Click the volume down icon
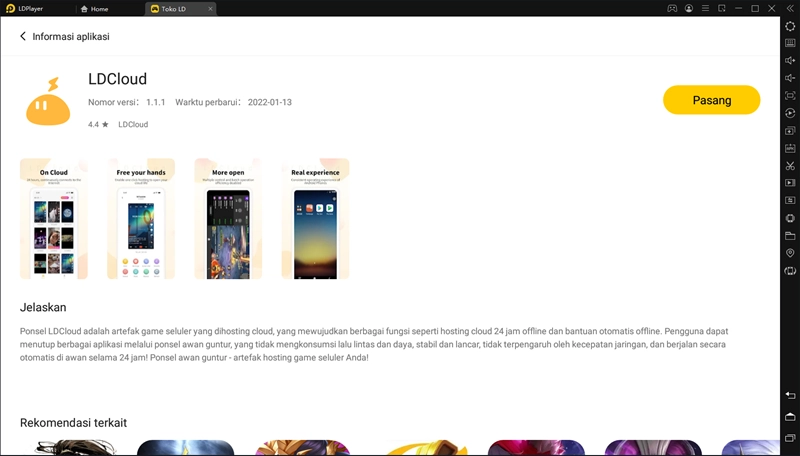 pos(790,78)
